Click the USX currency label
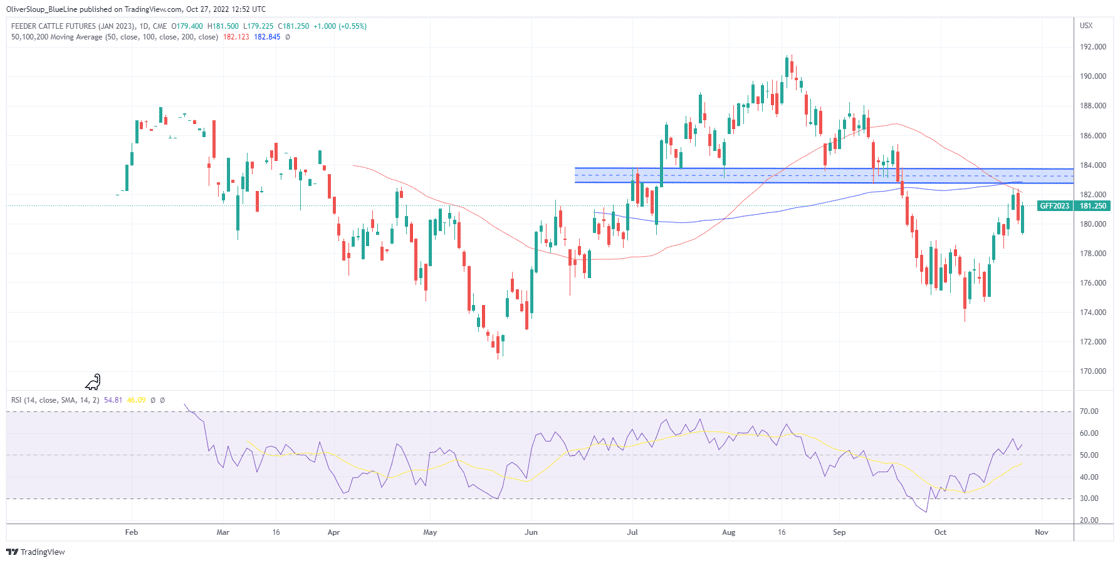 coord(1086,26)
